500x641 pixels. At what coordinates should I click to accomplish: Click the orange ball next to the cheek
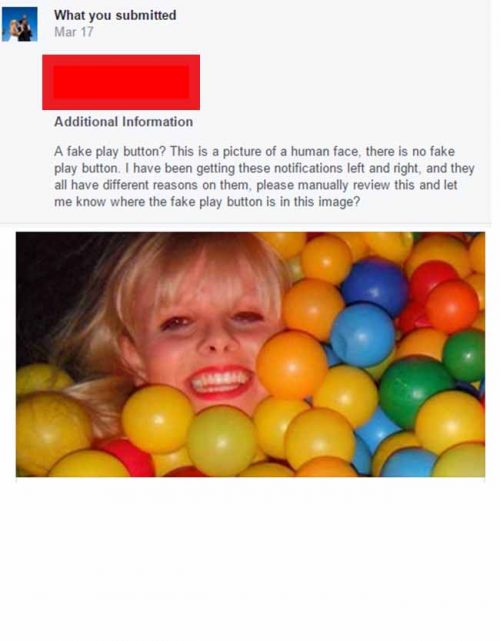(292, 364)
